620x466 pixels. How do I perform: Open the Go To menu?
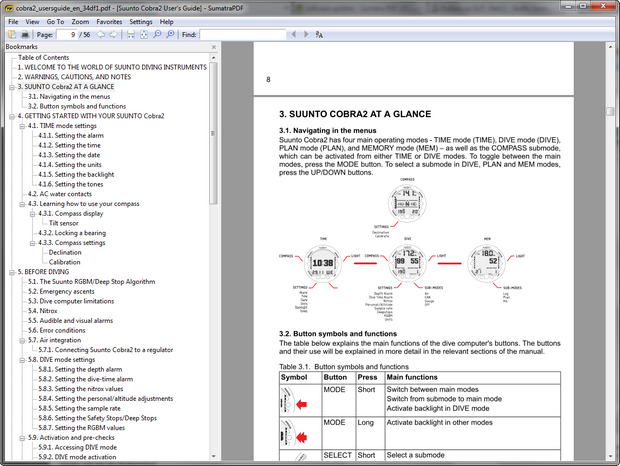coord(55,22)
